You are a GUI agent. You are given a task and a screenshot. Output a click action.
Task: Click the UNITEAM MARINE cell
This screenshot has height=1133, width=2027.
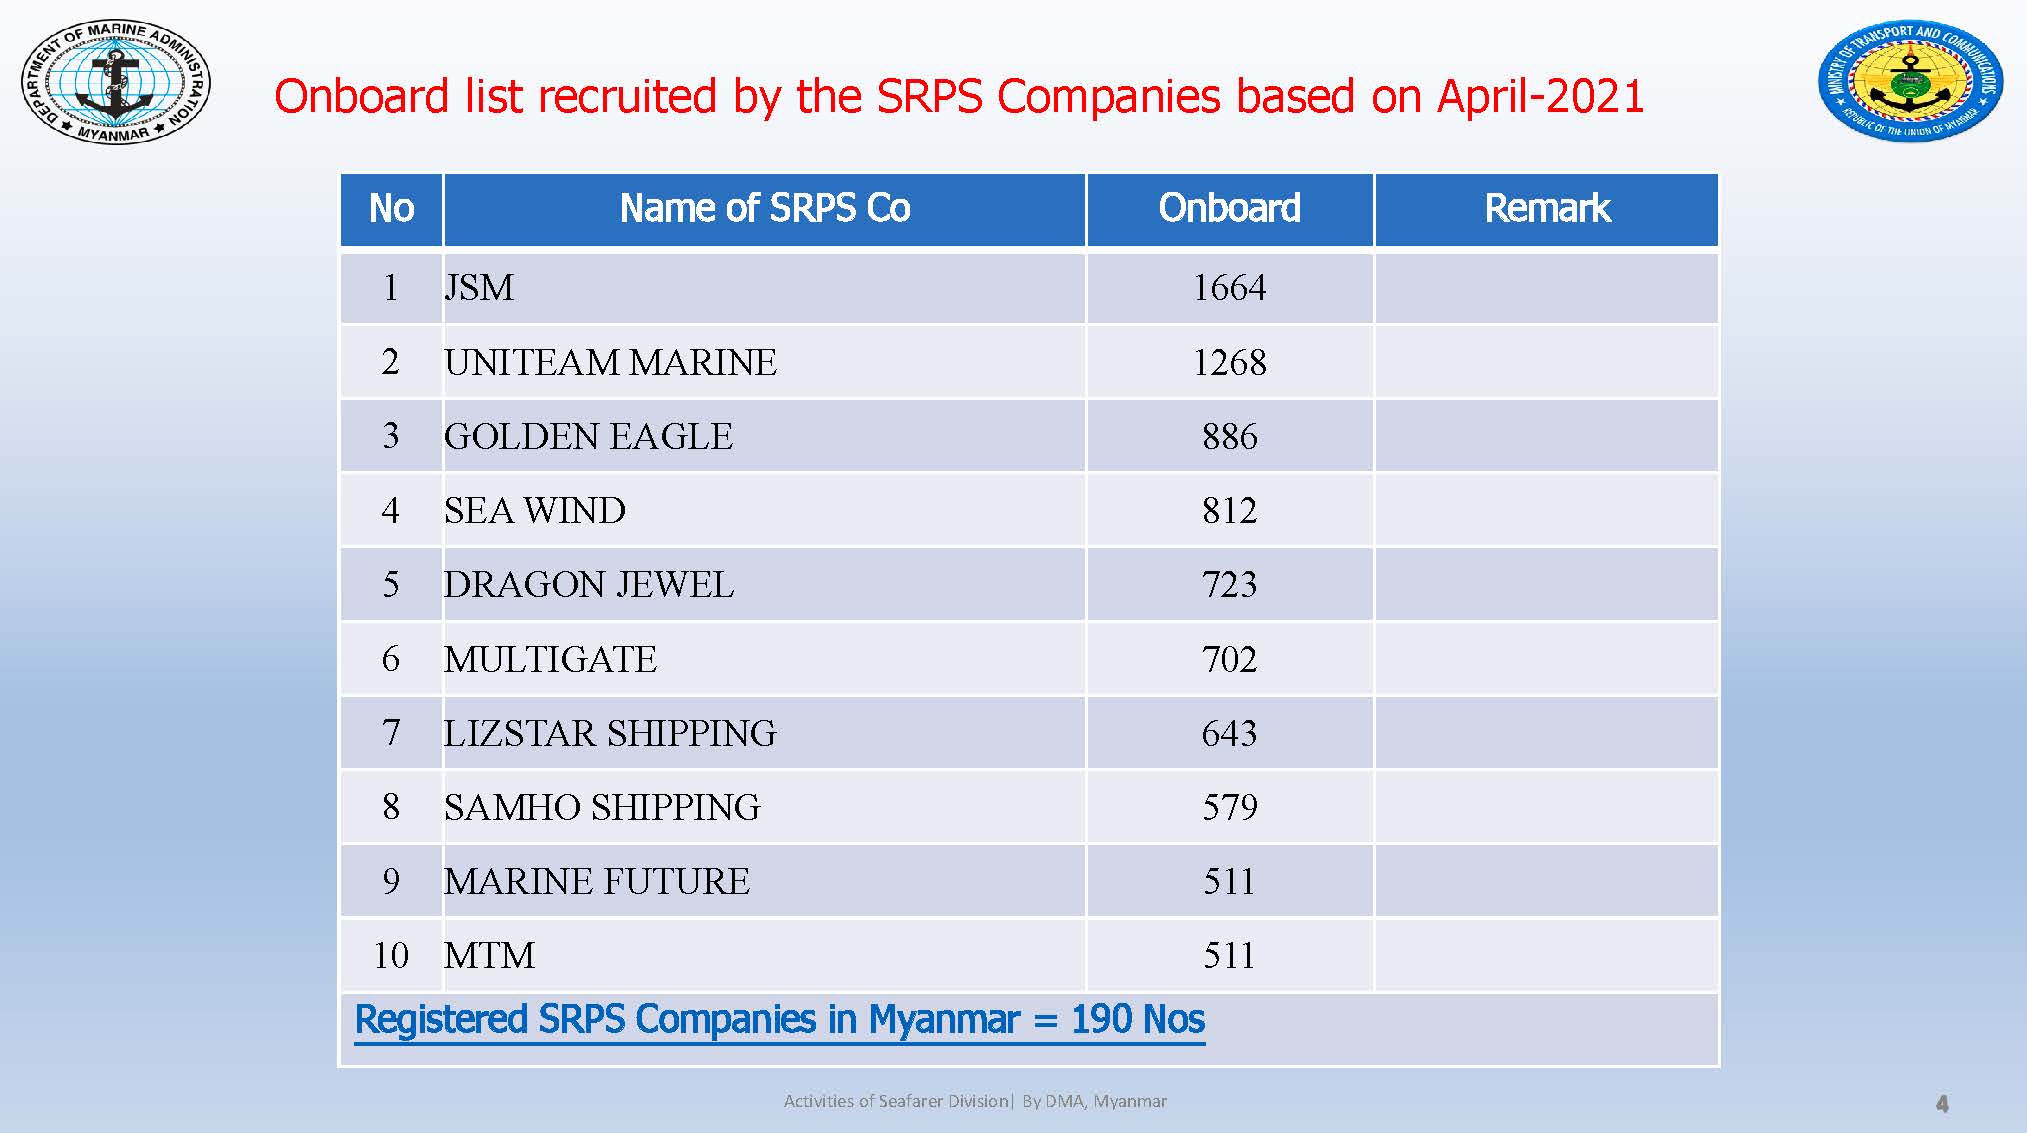[610, 362]
